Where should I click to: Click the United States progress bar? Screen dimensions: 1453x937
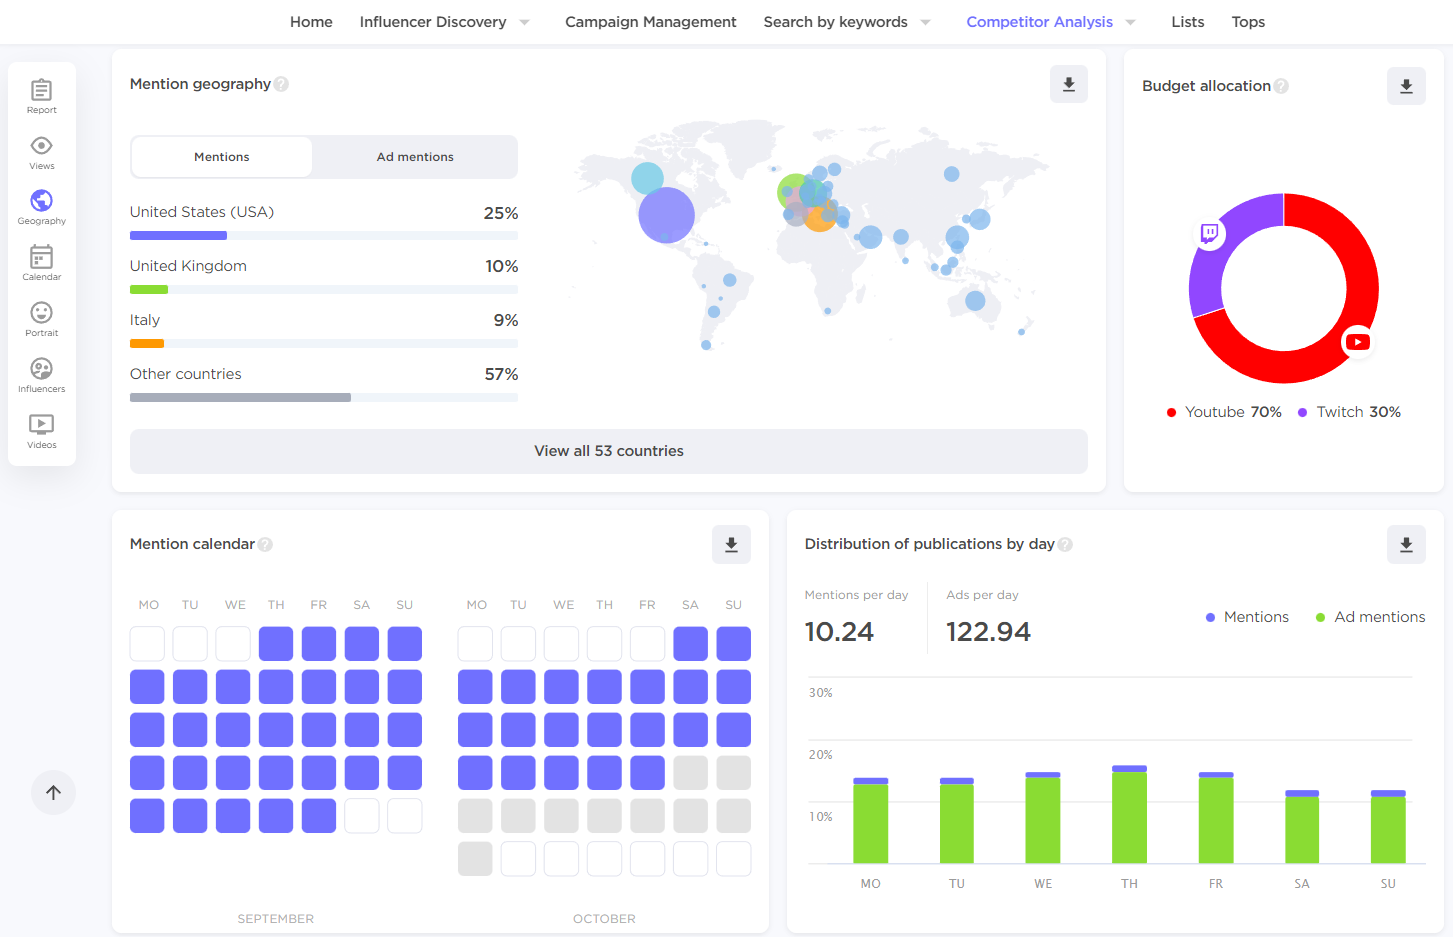pos(178,236)
